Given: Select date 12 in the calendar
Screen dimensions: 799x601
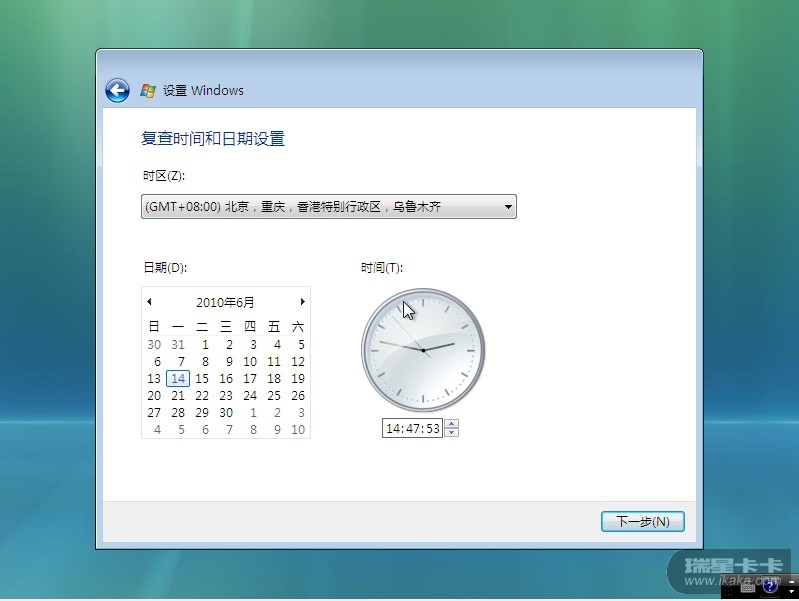Looking at the screenshot, I should [x=298, y=361].
